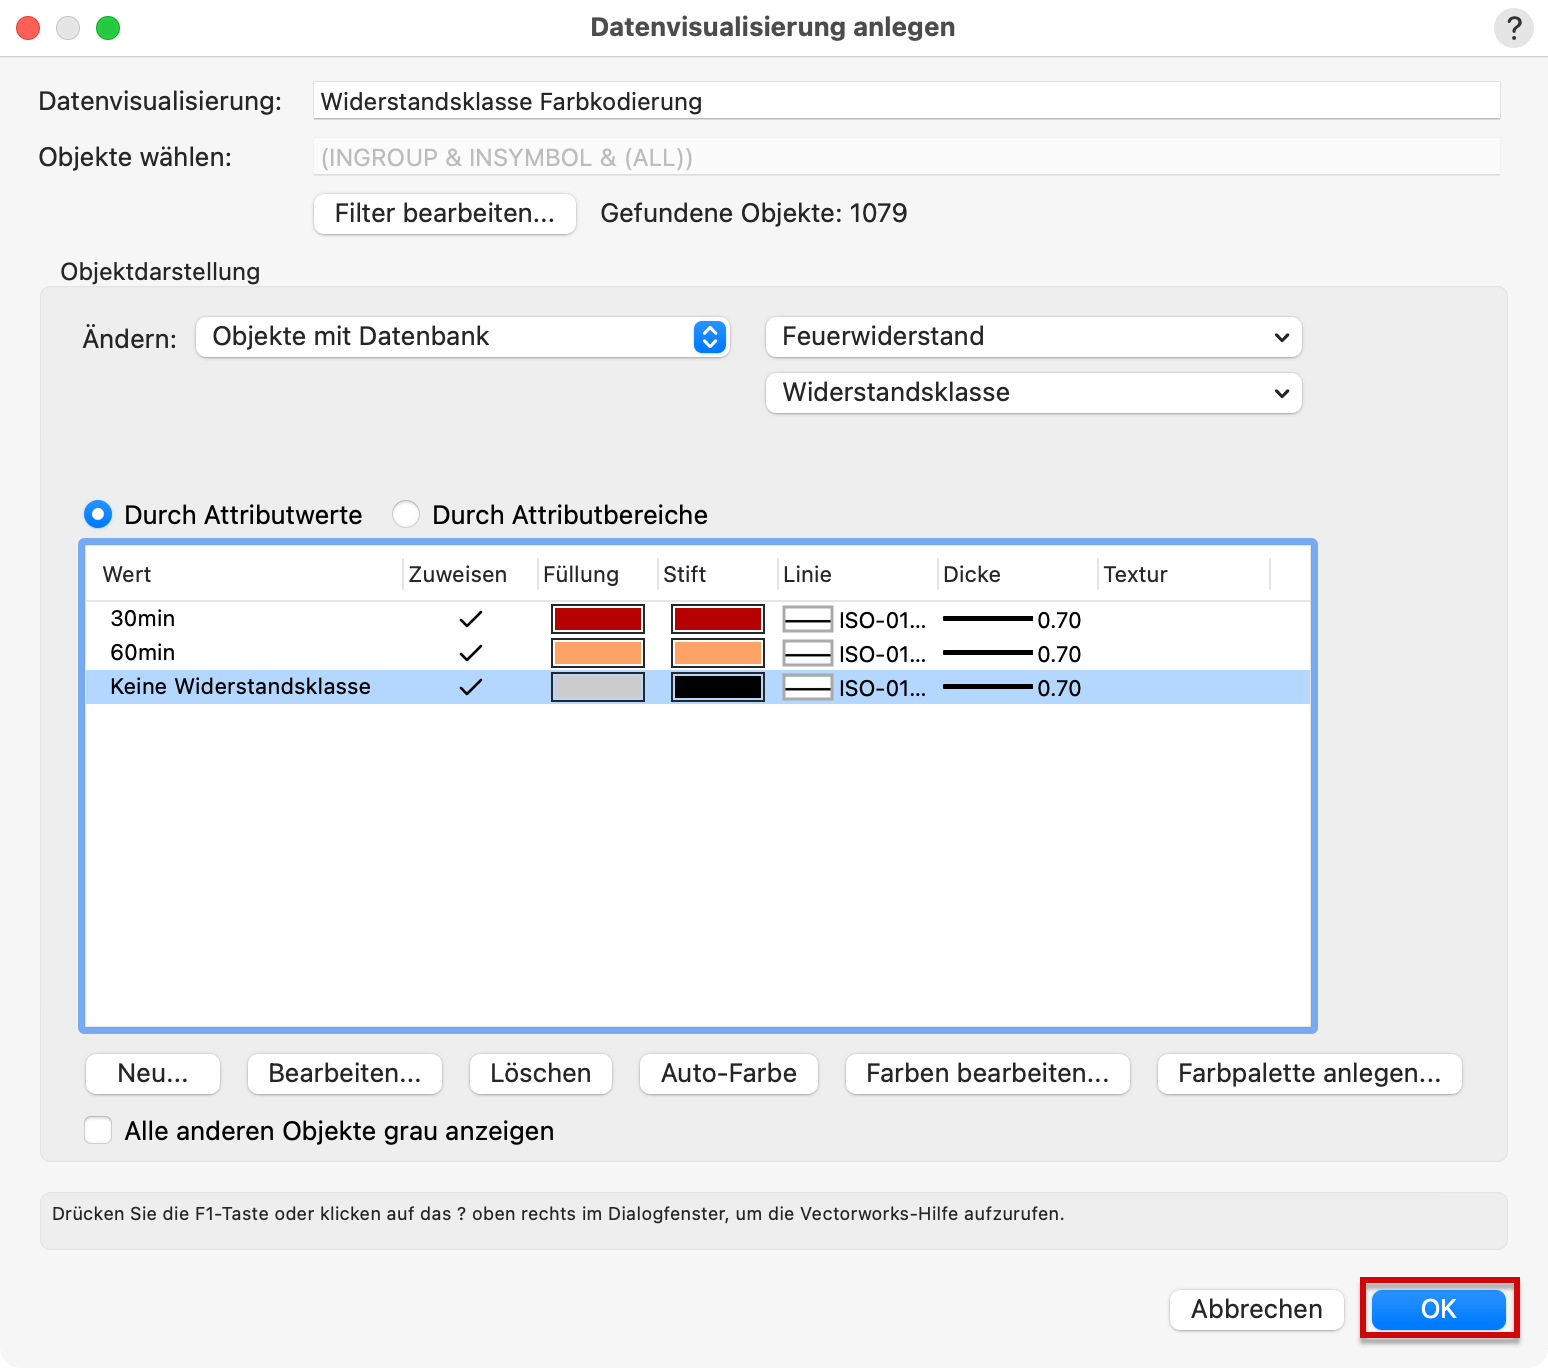1548x1368 pixels.
Task: Toggle Zuweisen checkmark for Keine Widerstandsklasse
Action: pos(470,687)
